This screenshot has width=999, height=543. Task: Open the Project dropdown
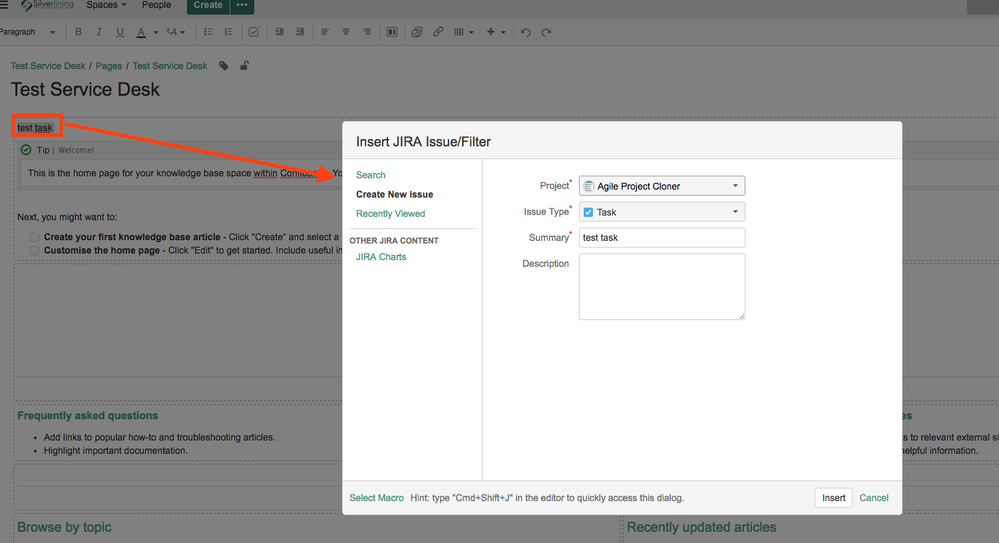point(662,186)
